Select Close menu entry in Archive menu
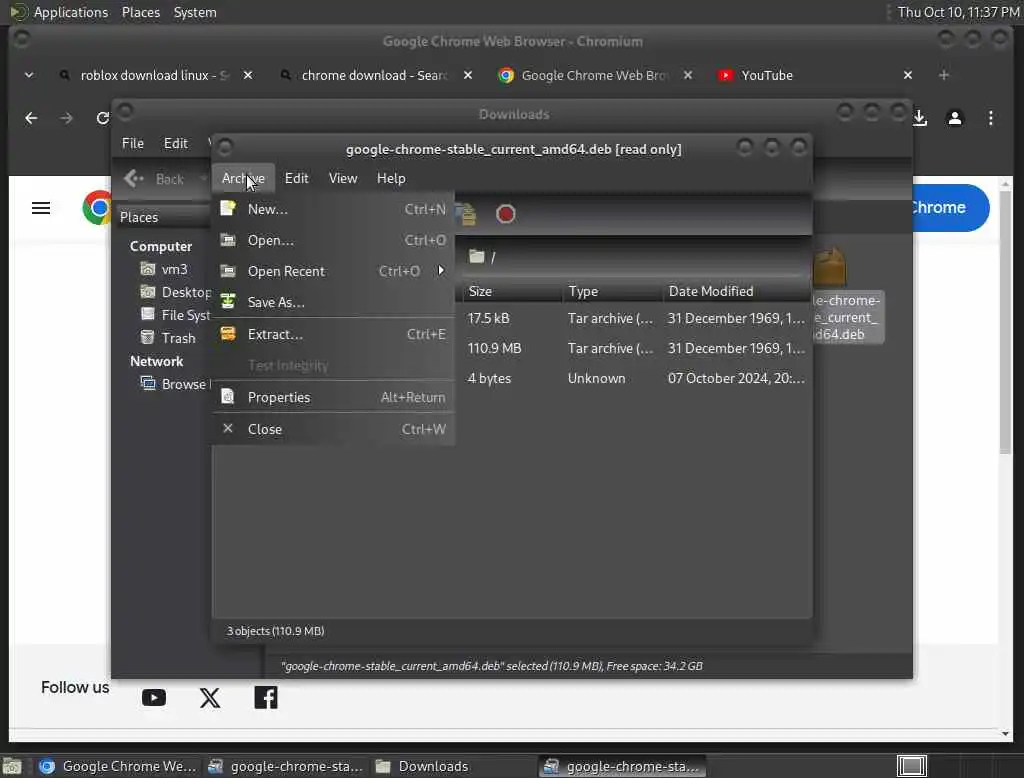The width and height of the screenshot is (1024, 778). tap(333, 429)
